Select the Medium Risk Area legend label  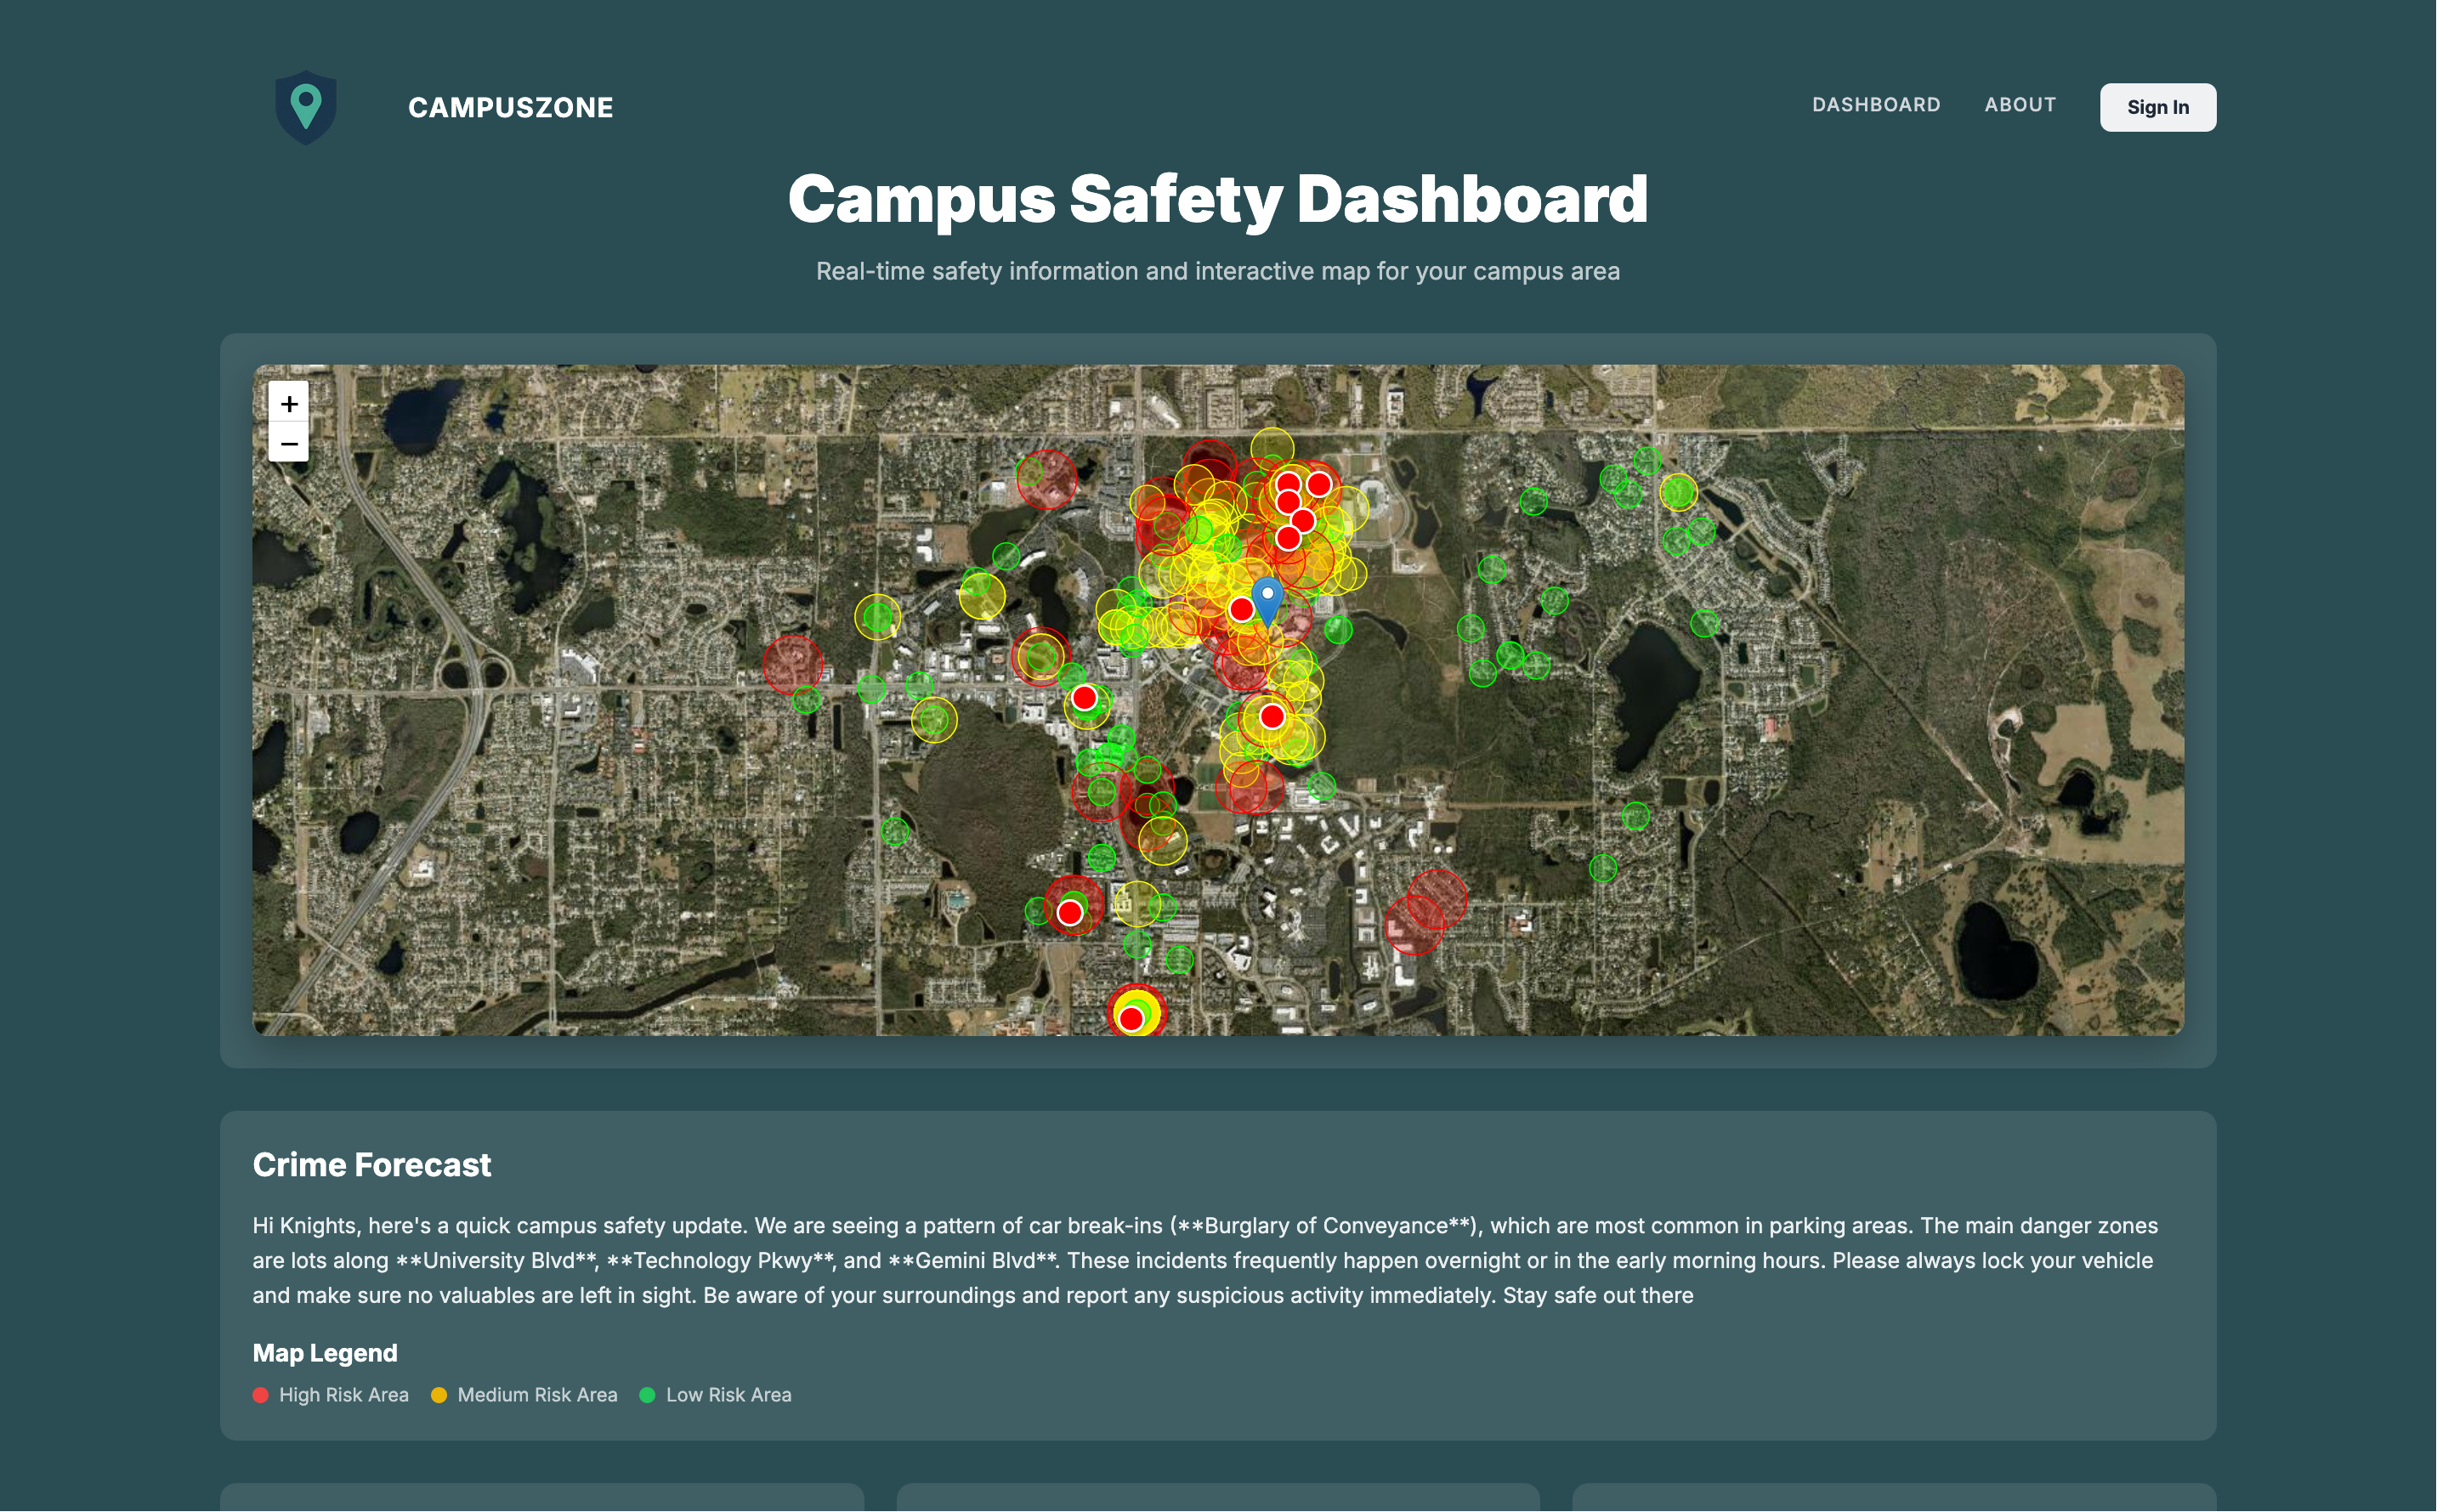[537, 1395]
